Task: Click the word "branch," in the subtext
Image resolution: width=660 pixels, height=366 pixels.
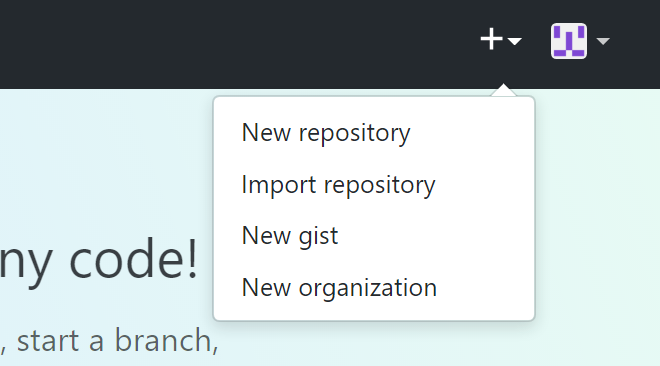Action: (167, 340)
